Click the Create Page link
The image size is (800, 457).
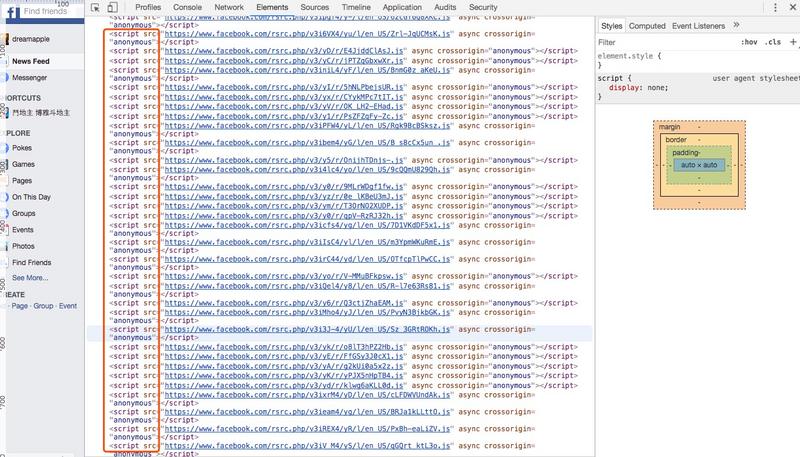20,306
